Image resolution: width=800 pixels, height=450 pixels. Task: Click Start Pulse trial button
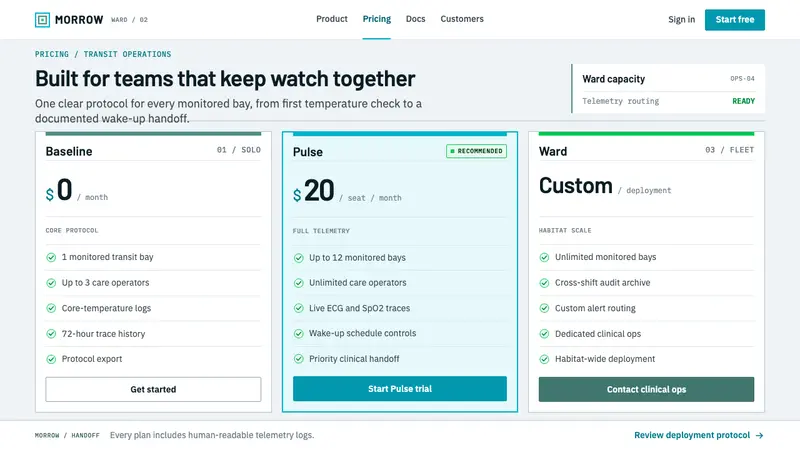[400, 389]
